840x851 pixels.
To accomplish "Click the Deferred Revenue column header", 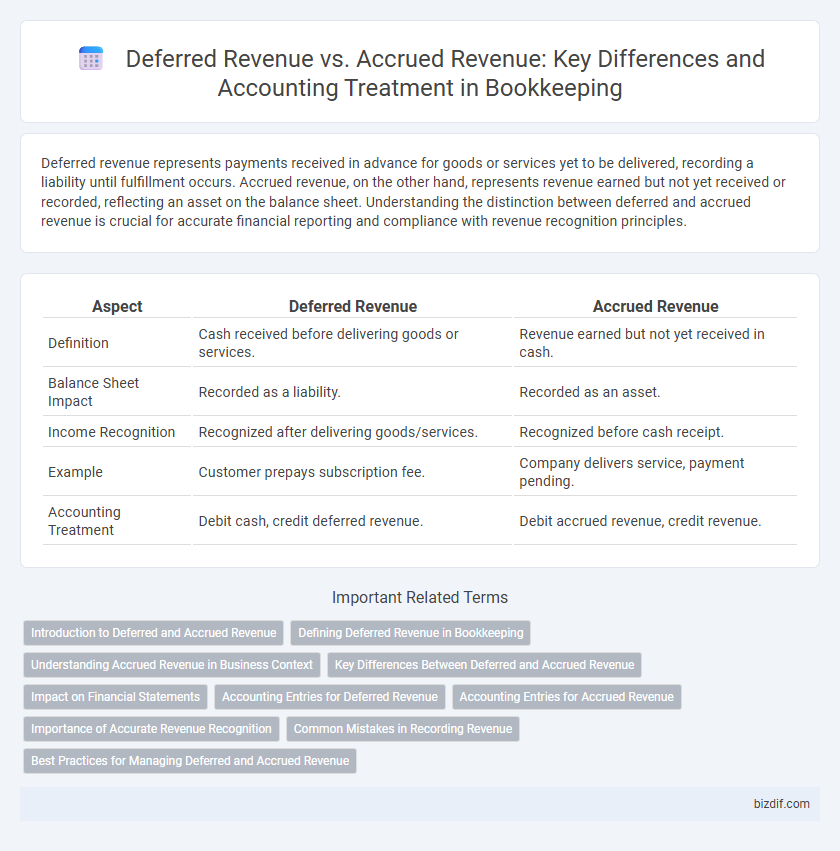I will pos(353,307).
